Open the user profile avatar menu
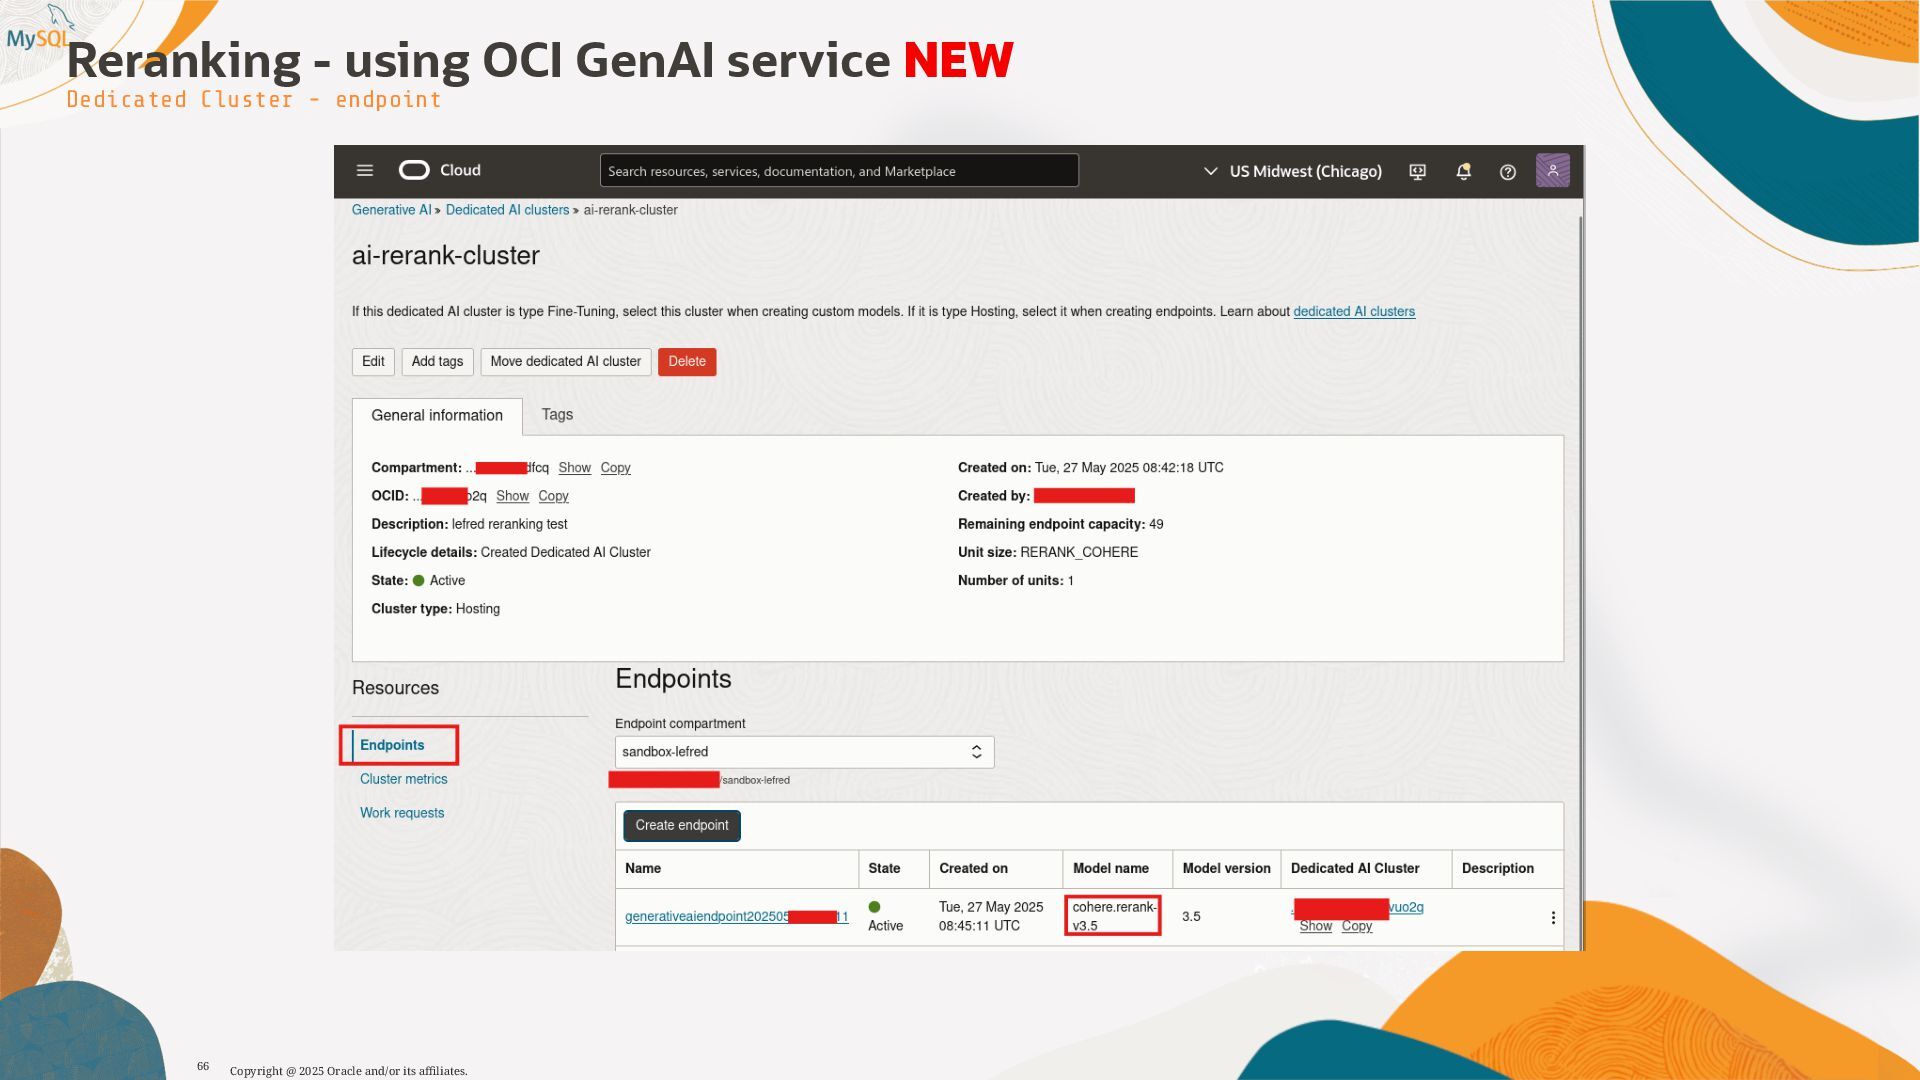This screenshot has width=1920, height=1080. (1552, 171)
